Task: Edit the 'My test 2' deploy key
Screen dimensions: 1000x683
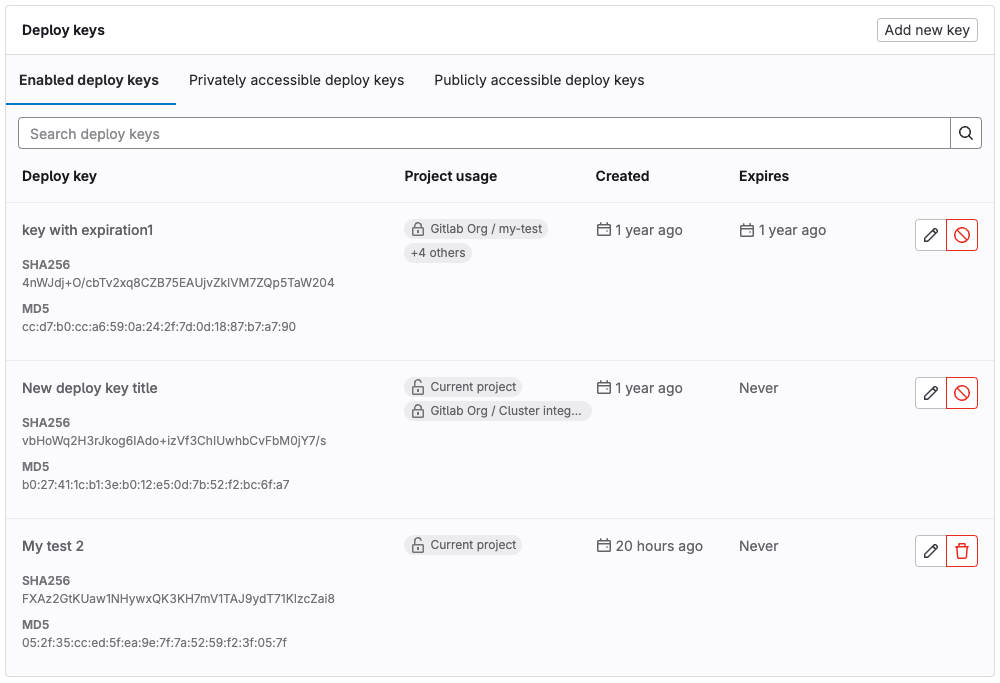Action: [x=930, y=551]
